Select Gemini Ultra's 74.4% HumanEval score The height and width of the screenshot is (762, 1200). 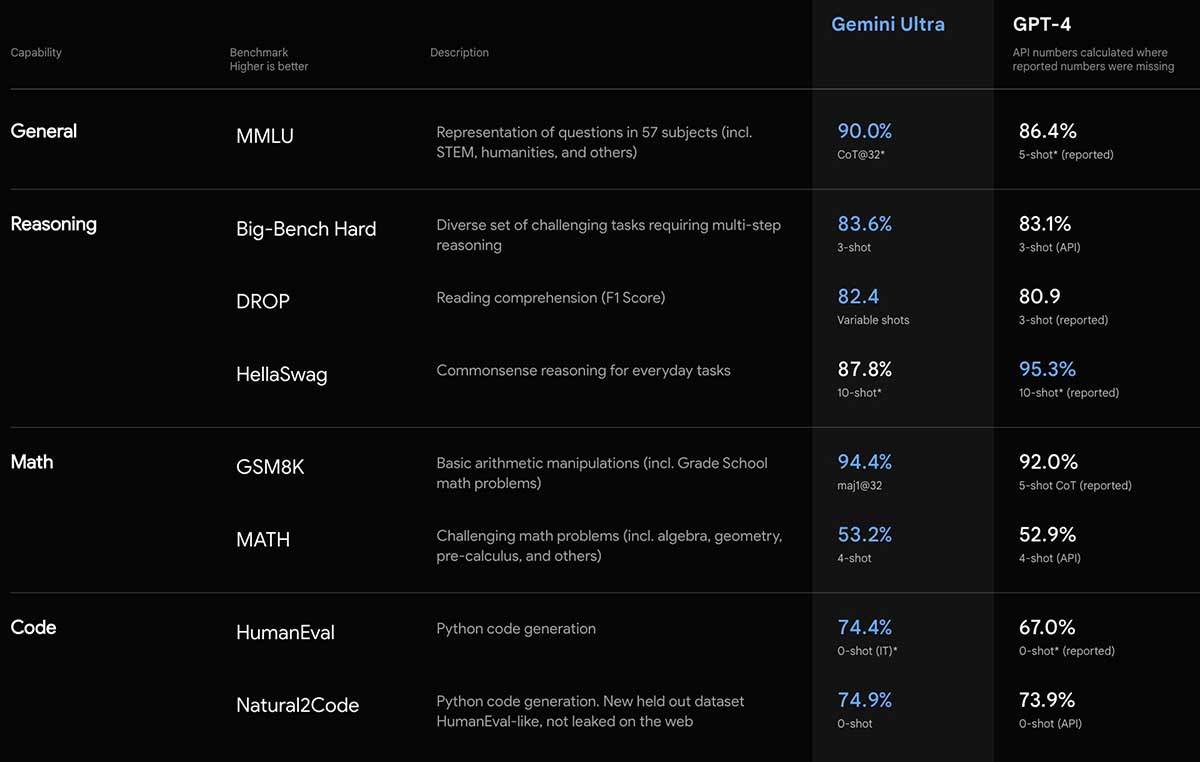pos(865,628)
